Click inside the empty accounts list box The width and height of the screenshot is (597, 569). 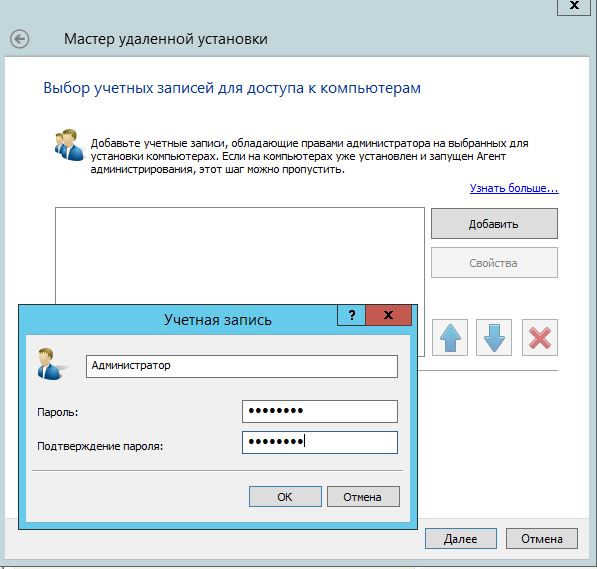240,255
